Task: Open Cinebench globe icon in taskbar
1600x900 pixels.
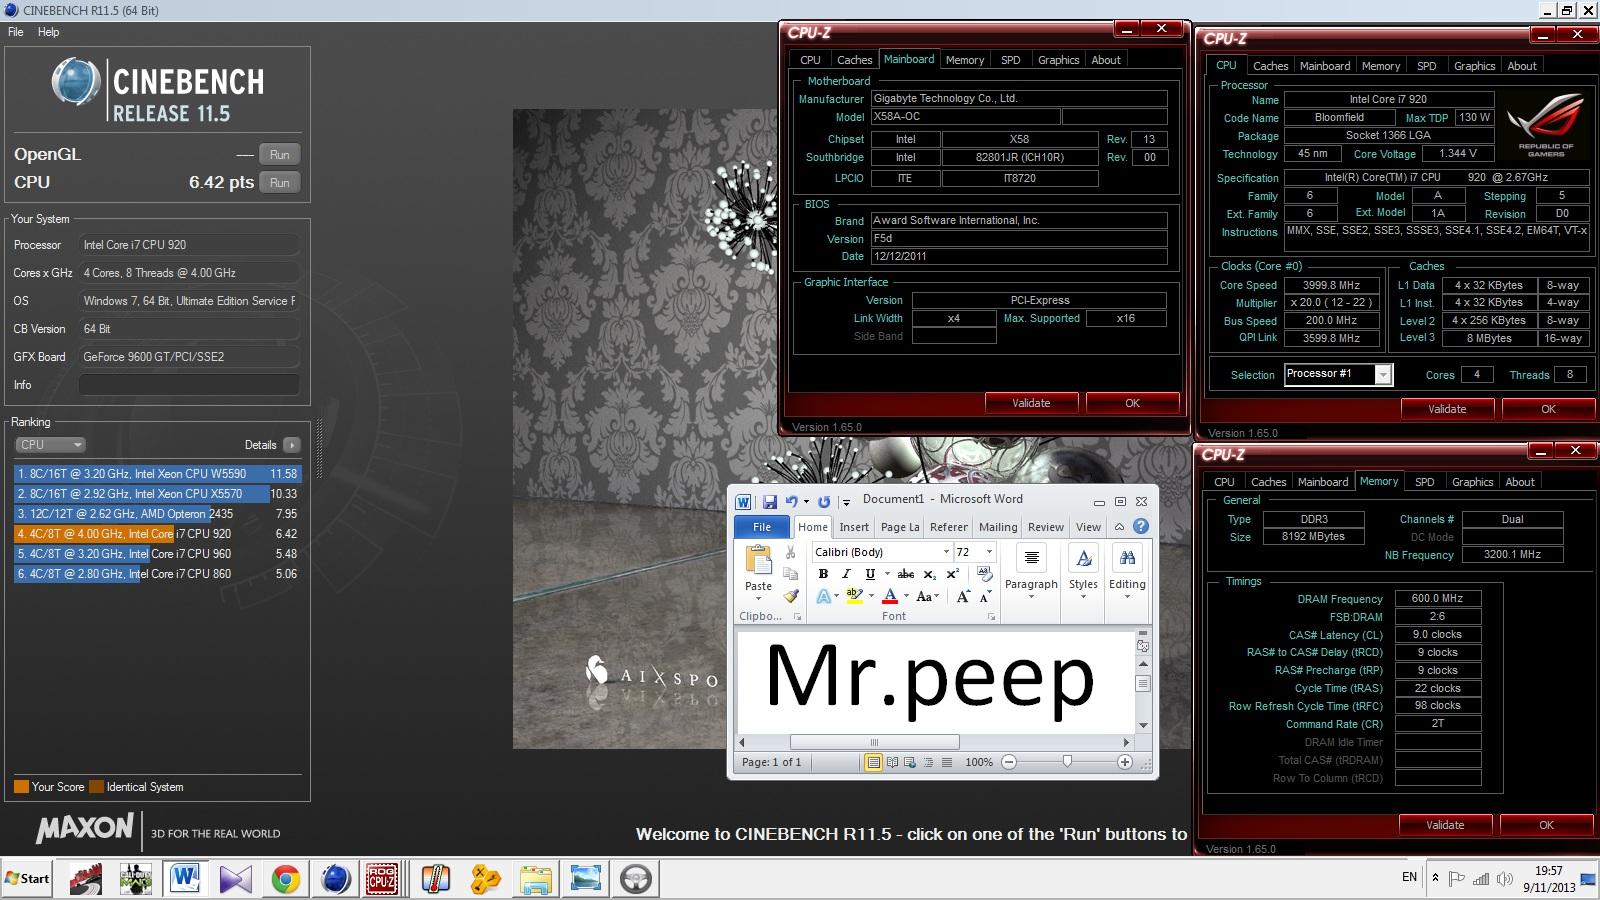Action: pyautogui.click(x=336, y=879)
